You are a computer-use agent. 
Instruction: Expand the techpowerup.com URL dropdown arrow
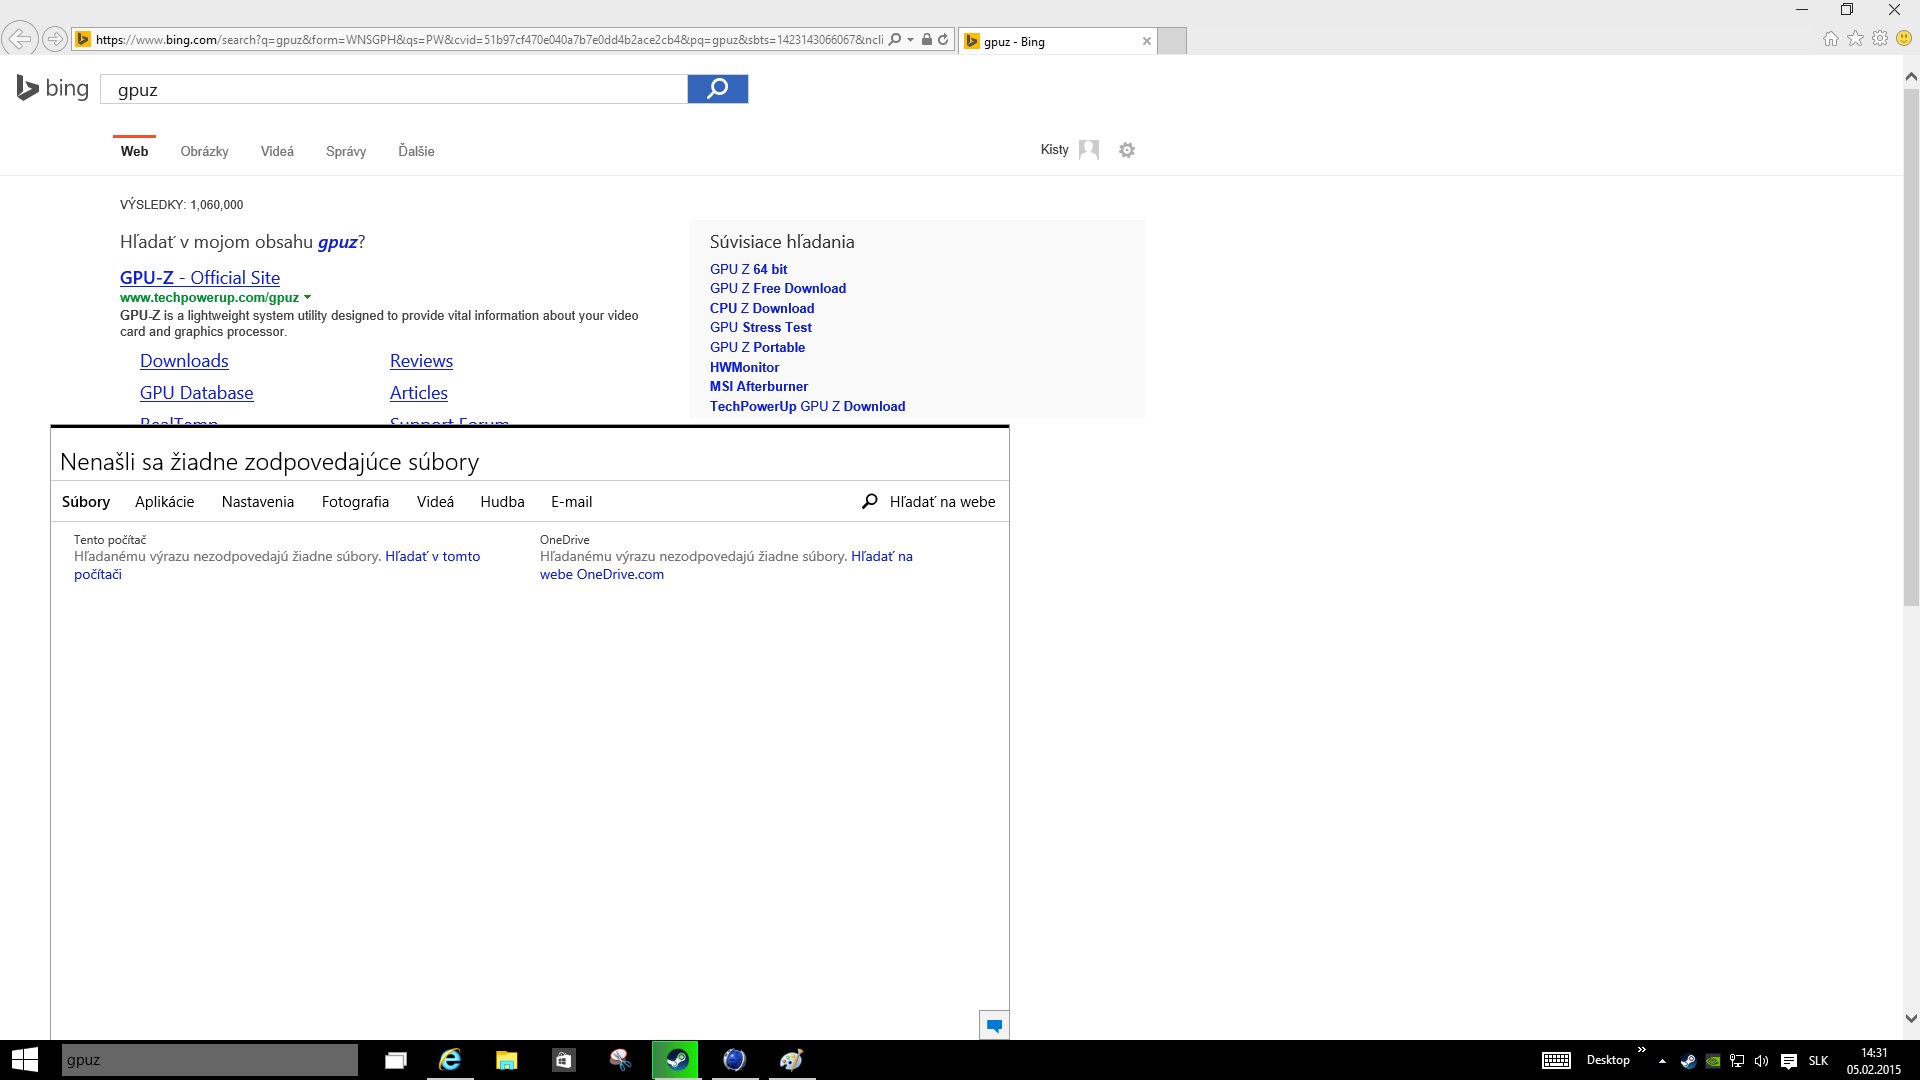307,298
